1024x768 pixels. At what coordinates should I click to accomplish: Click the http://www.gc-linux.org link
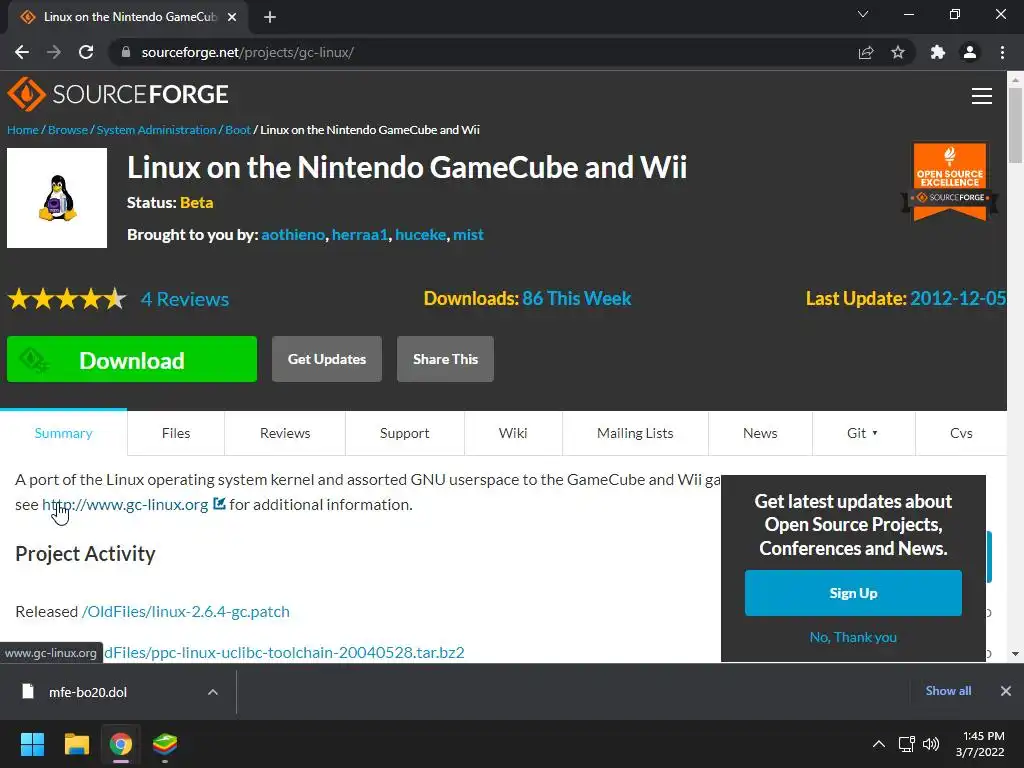click(x=125, y=504)
